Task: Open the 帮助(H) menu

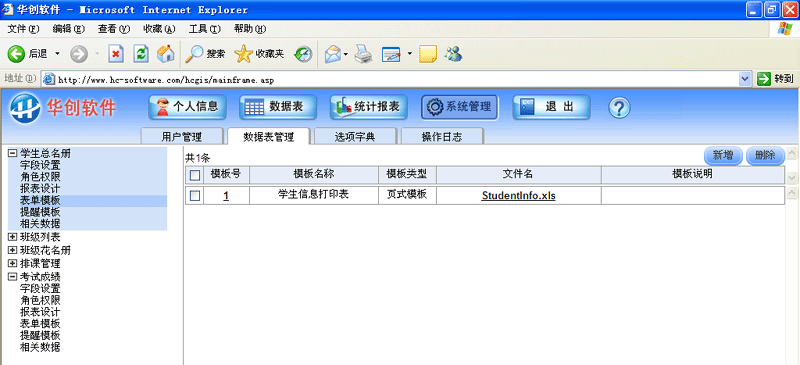Action: click(x=250, y=29)
